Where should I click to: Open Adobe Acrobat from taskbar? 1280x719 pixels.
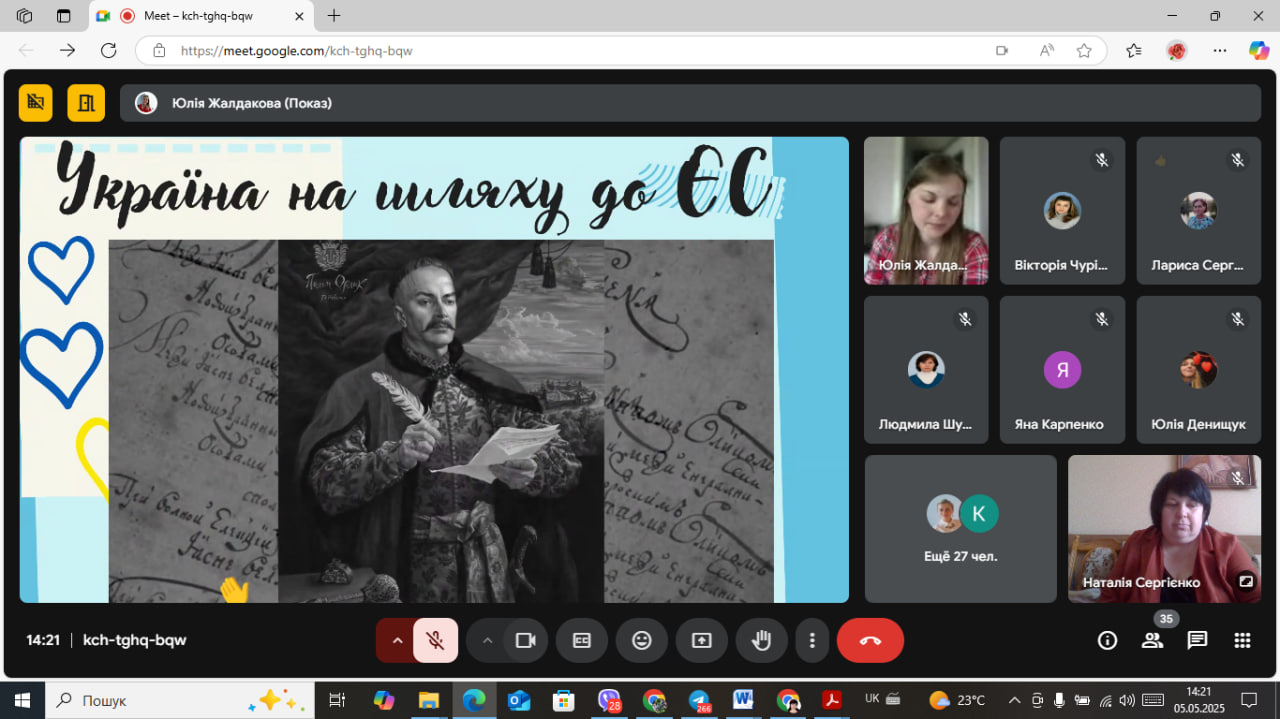coord(833,700)
